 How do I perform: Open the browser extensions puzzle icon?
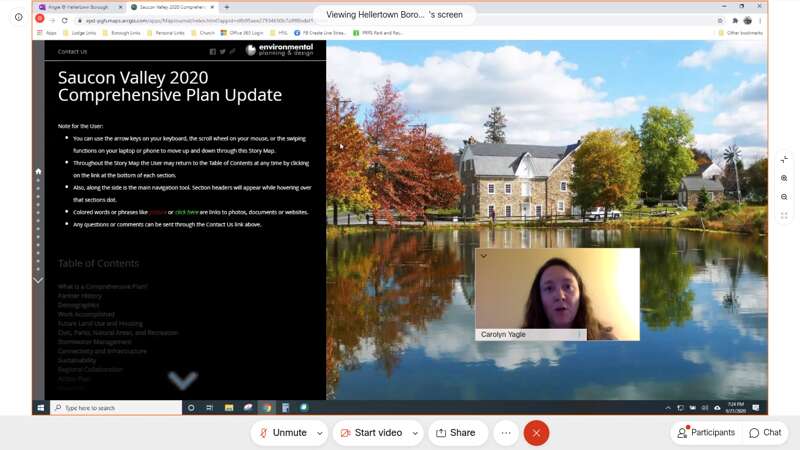pos(735,21)
